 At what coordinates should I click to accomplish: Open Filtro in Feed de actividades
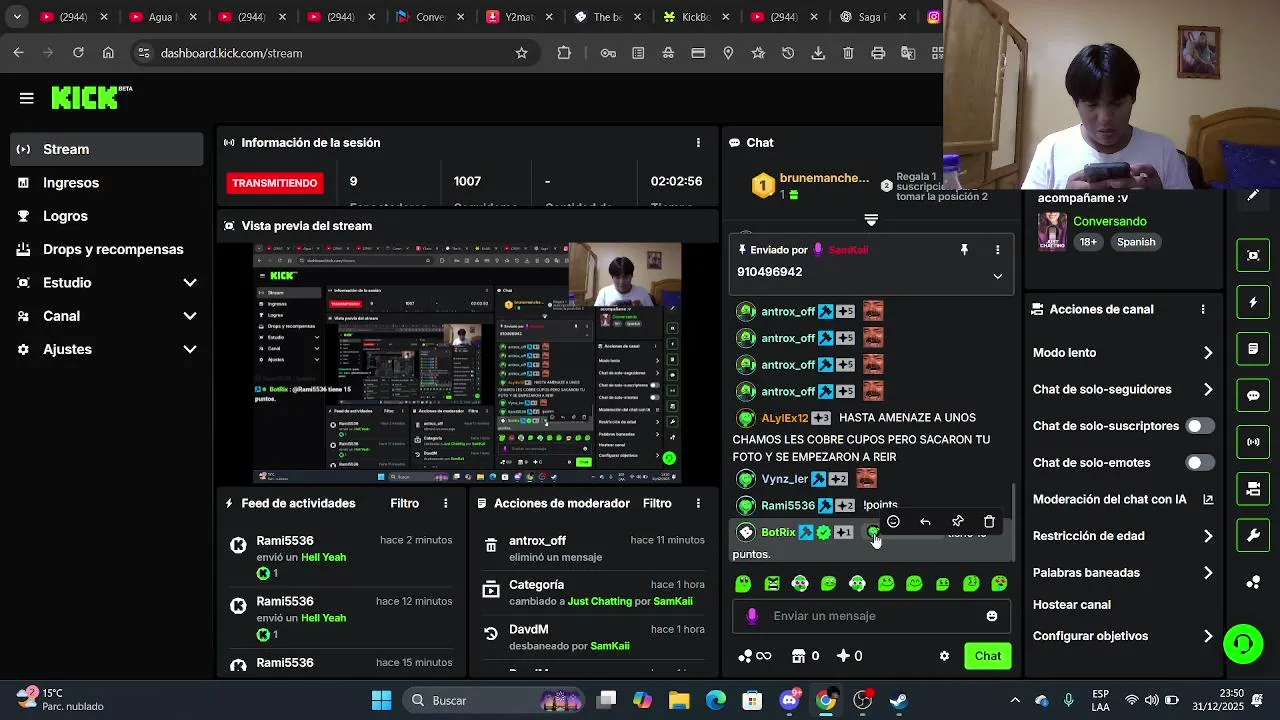(x=405, y=503)
